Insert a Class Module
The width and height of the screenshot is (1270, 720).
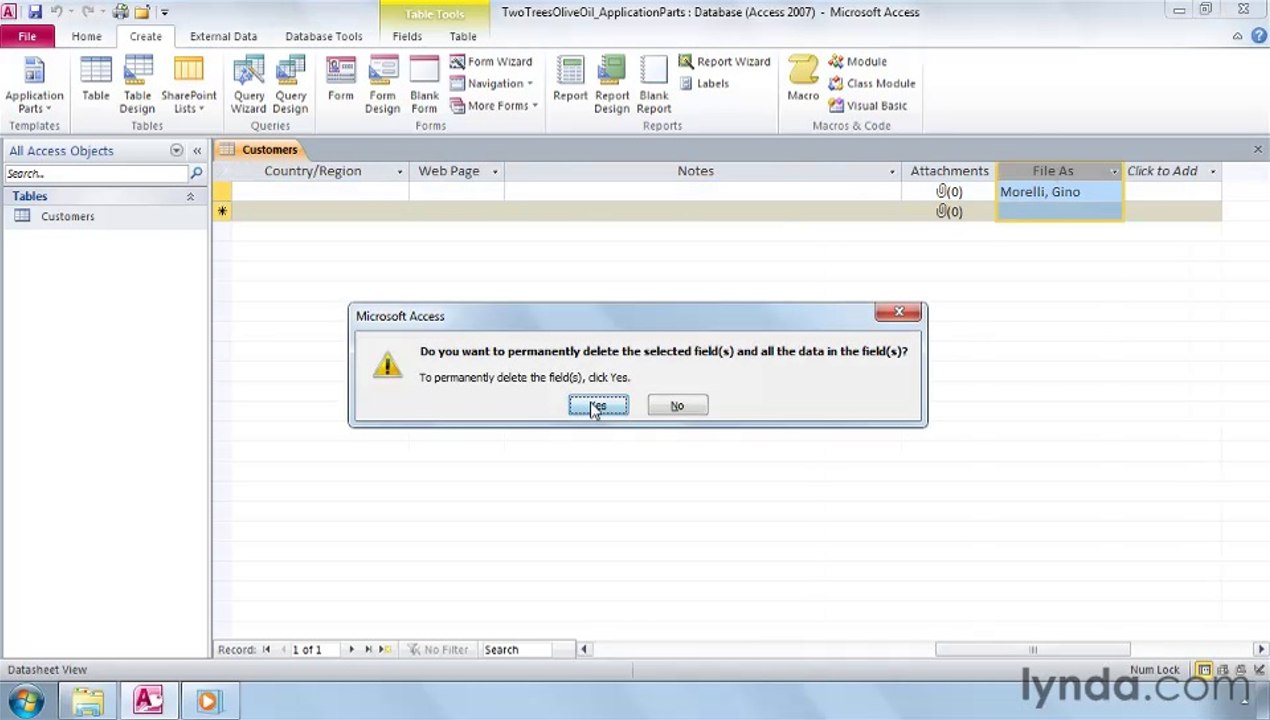(x=871, y=84)
